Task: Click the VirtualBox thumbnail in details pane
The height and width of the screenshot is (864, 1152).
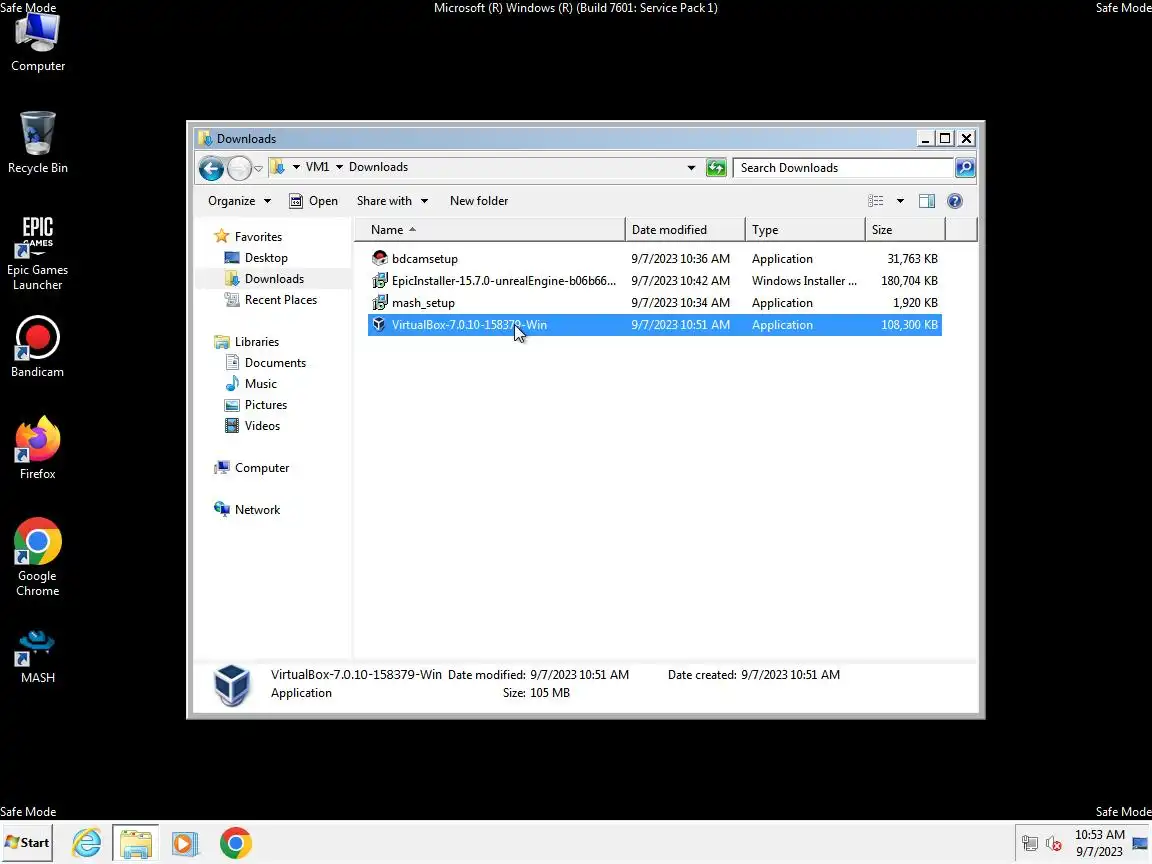Action: click(x=232, y=685)
